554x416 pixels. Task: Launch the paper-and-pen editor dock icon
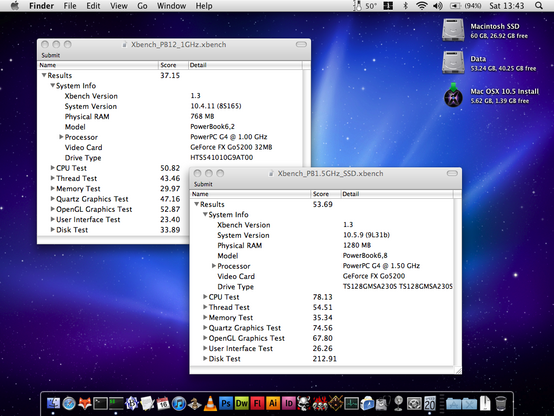point(147,403)
